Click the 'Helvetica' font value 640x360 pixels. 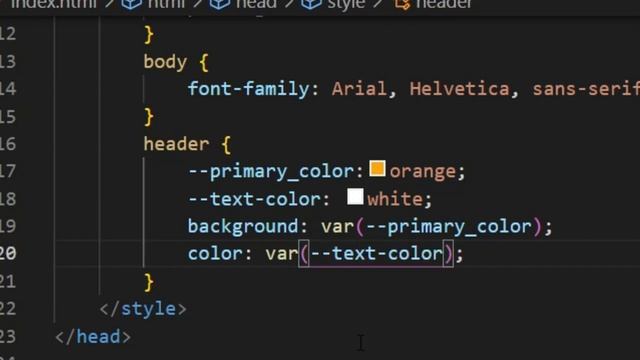[x=459, y=89]
